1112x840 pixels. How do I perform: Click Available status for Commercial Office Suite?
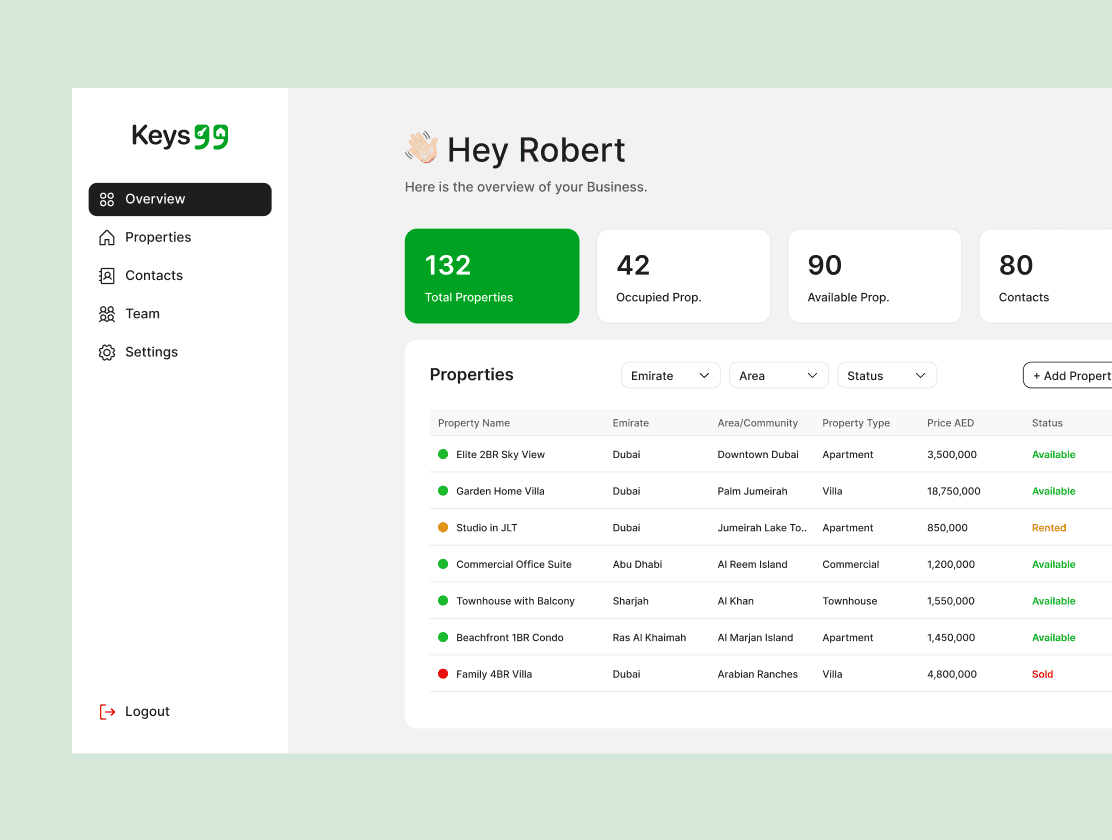[1054, 564]
